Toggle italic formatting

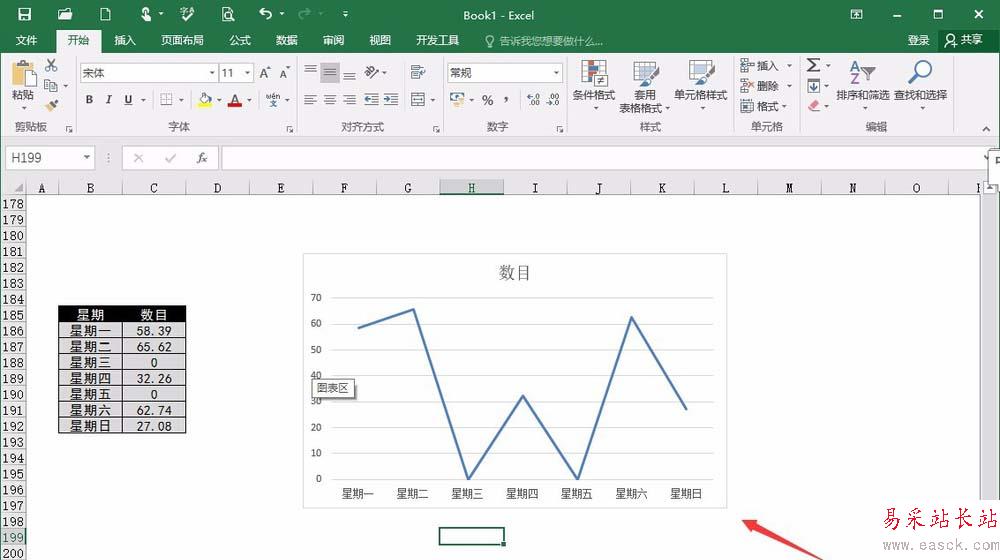click(108, 99)
